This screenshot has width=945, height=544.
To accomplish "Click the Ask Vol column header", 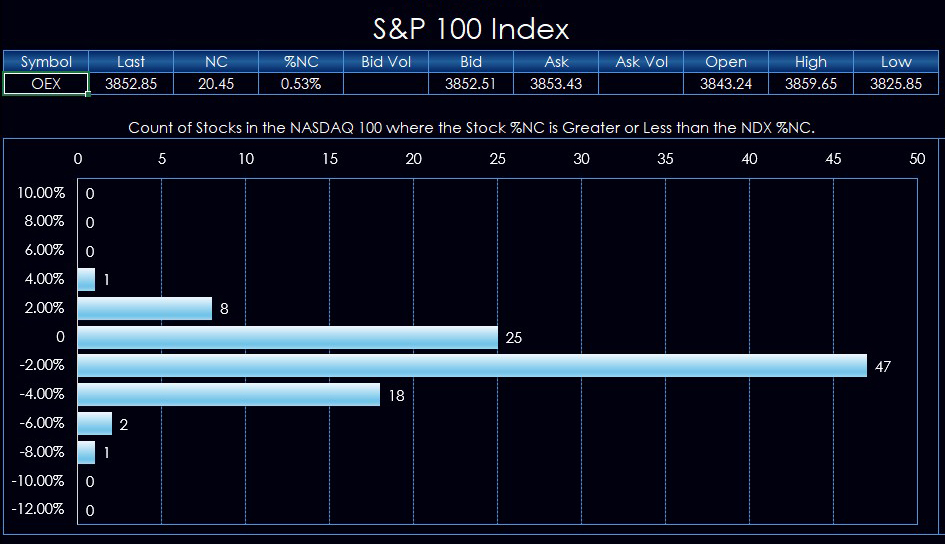I will pos(641,61).
